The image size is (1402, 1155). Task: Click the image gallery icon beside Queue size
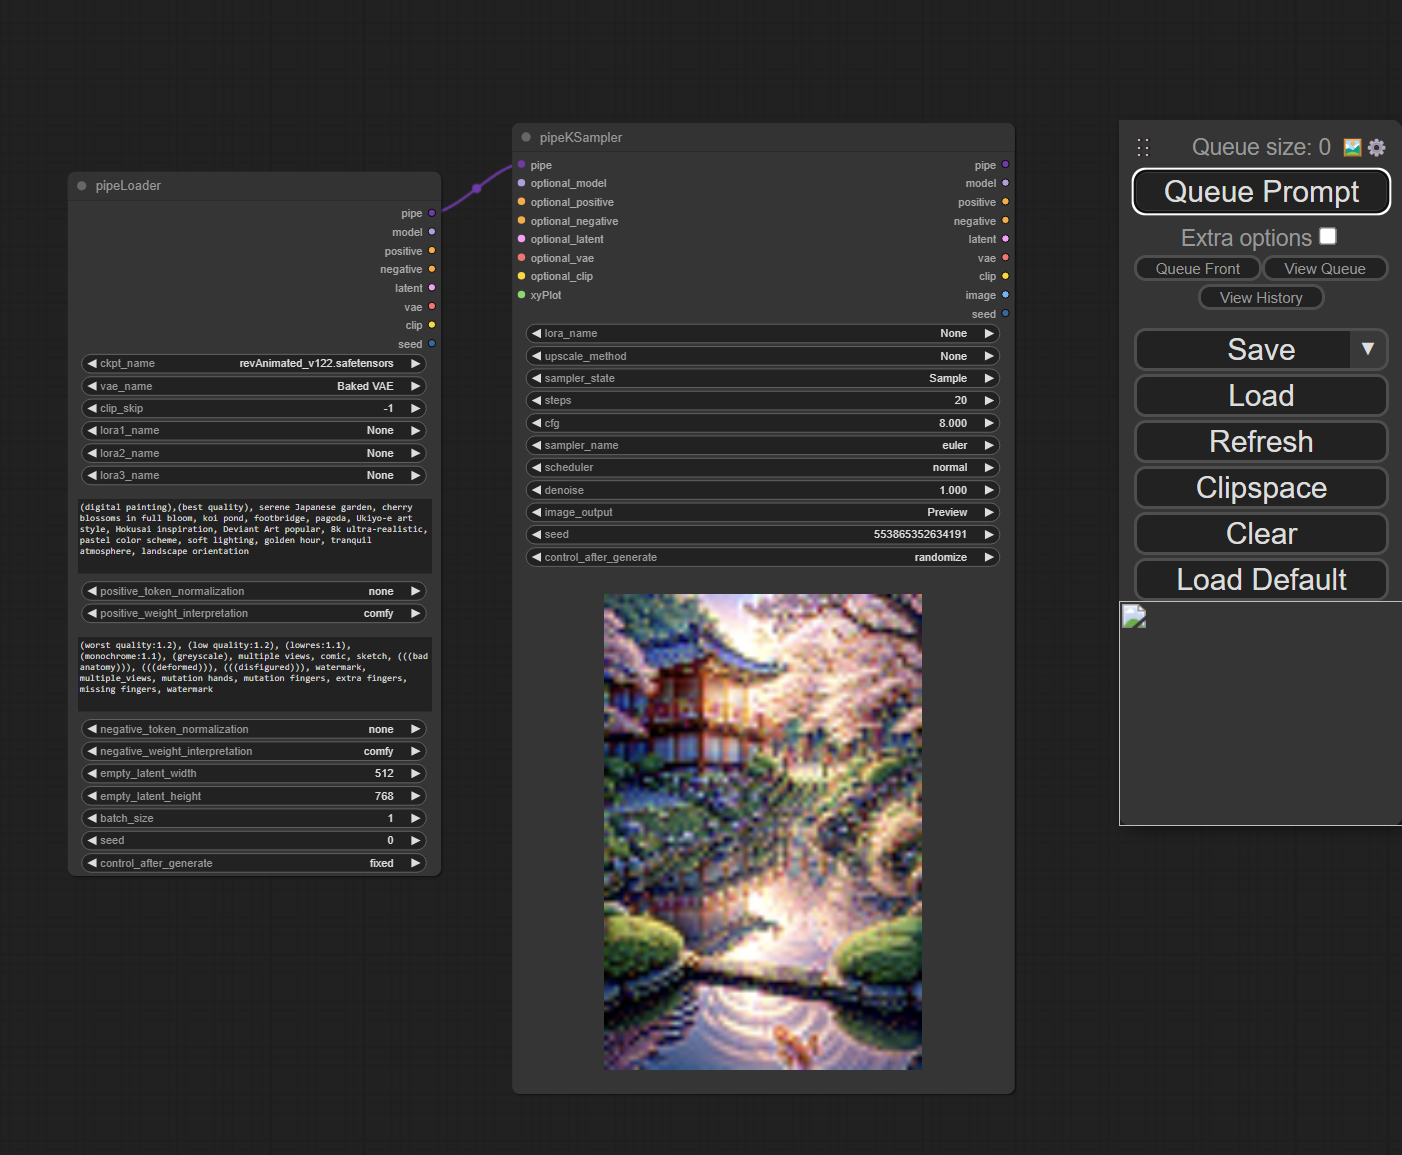tap(1350, 147)
